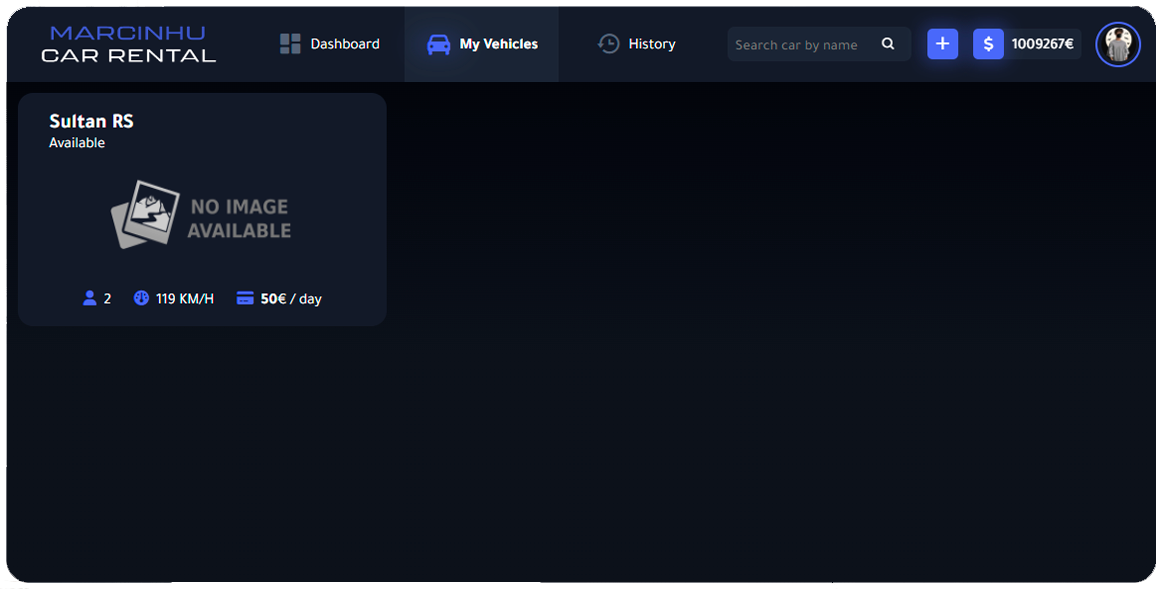Screen dimensions: 1162x589
Task: Click the payment card icon by 50€
Action: pos(245,298)
